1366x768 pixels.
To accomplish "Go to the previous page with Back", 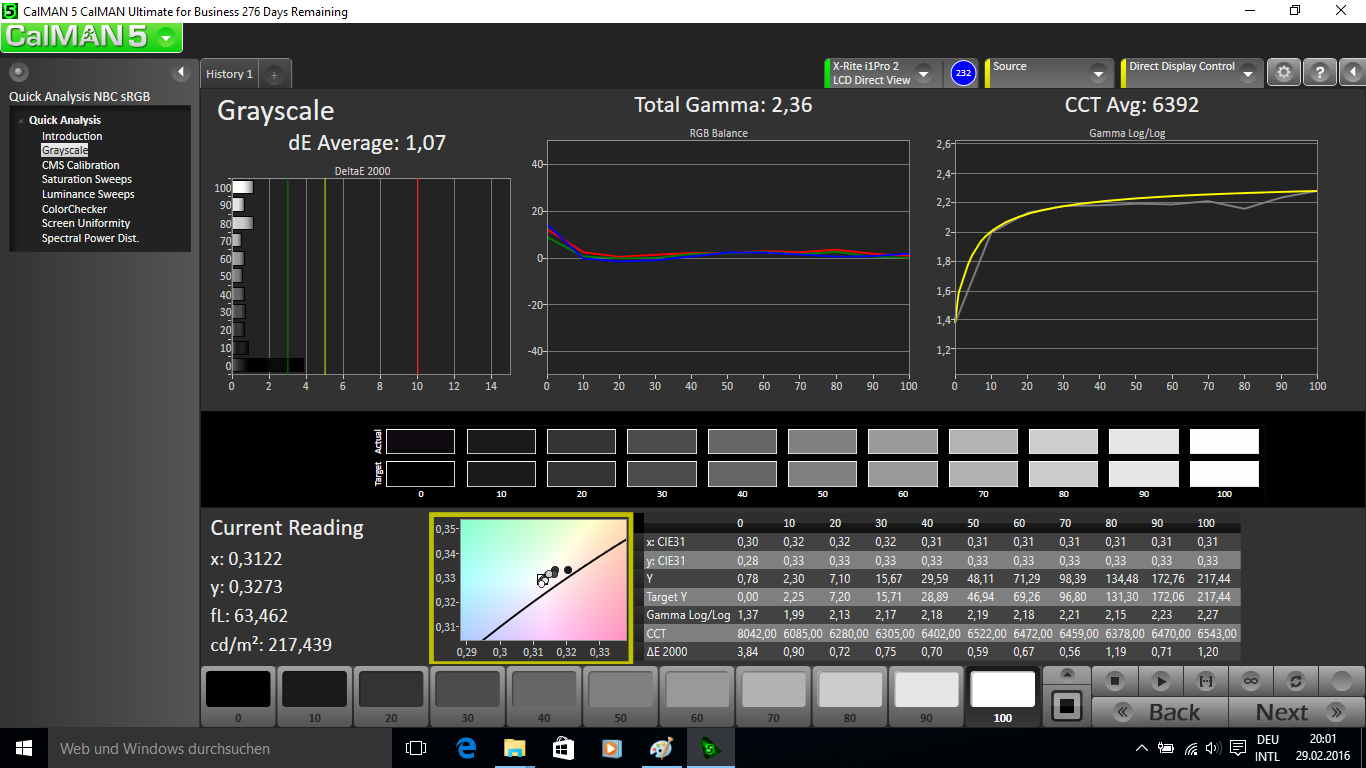I will (1160, 712).
